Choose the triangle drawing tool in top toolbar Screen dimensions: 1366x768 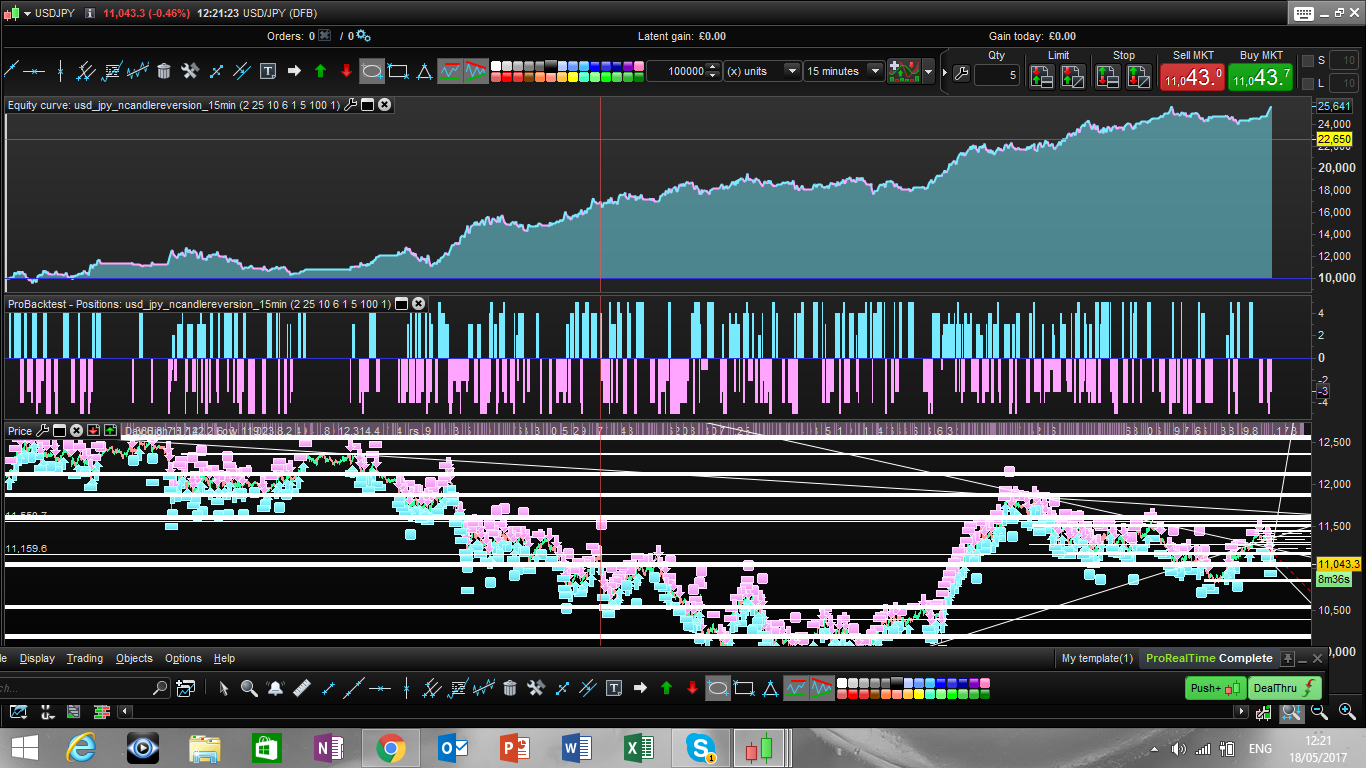point(424,71)
